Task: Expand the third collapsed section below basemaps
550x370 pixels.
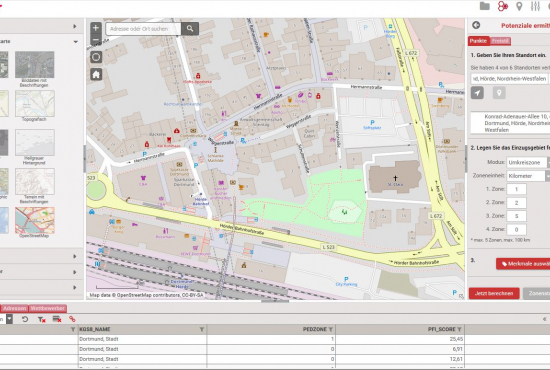Action: (75, 287)
